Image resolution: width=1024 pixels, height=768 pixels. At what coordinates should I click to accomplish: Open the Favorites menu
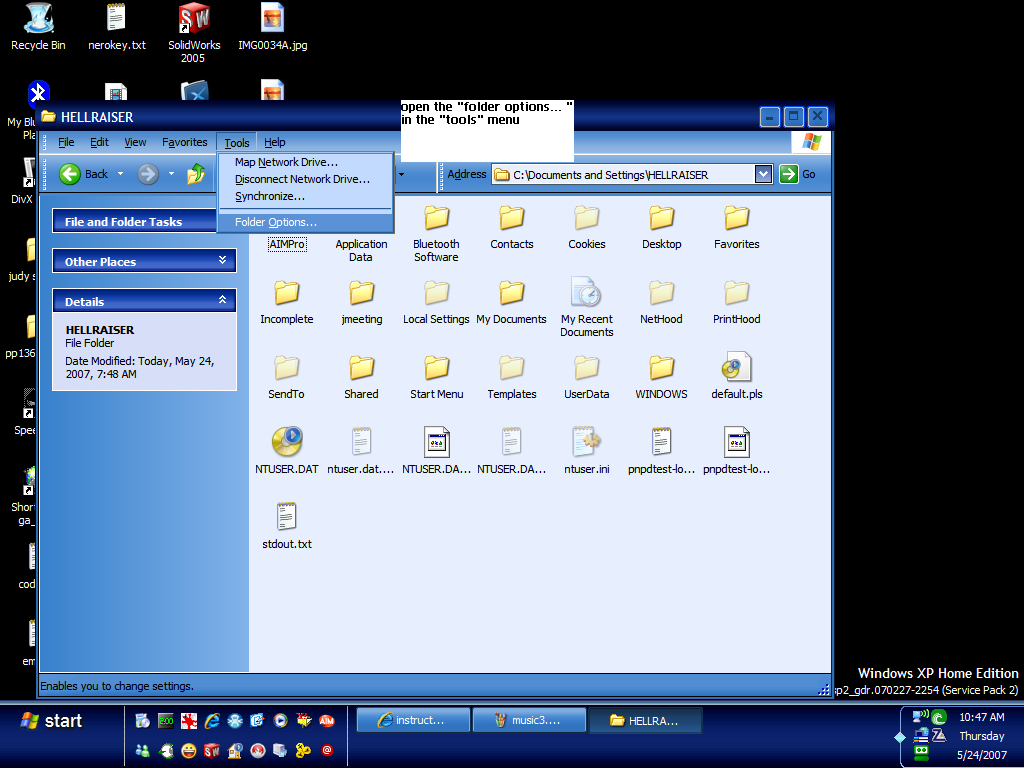click(184, 141)
